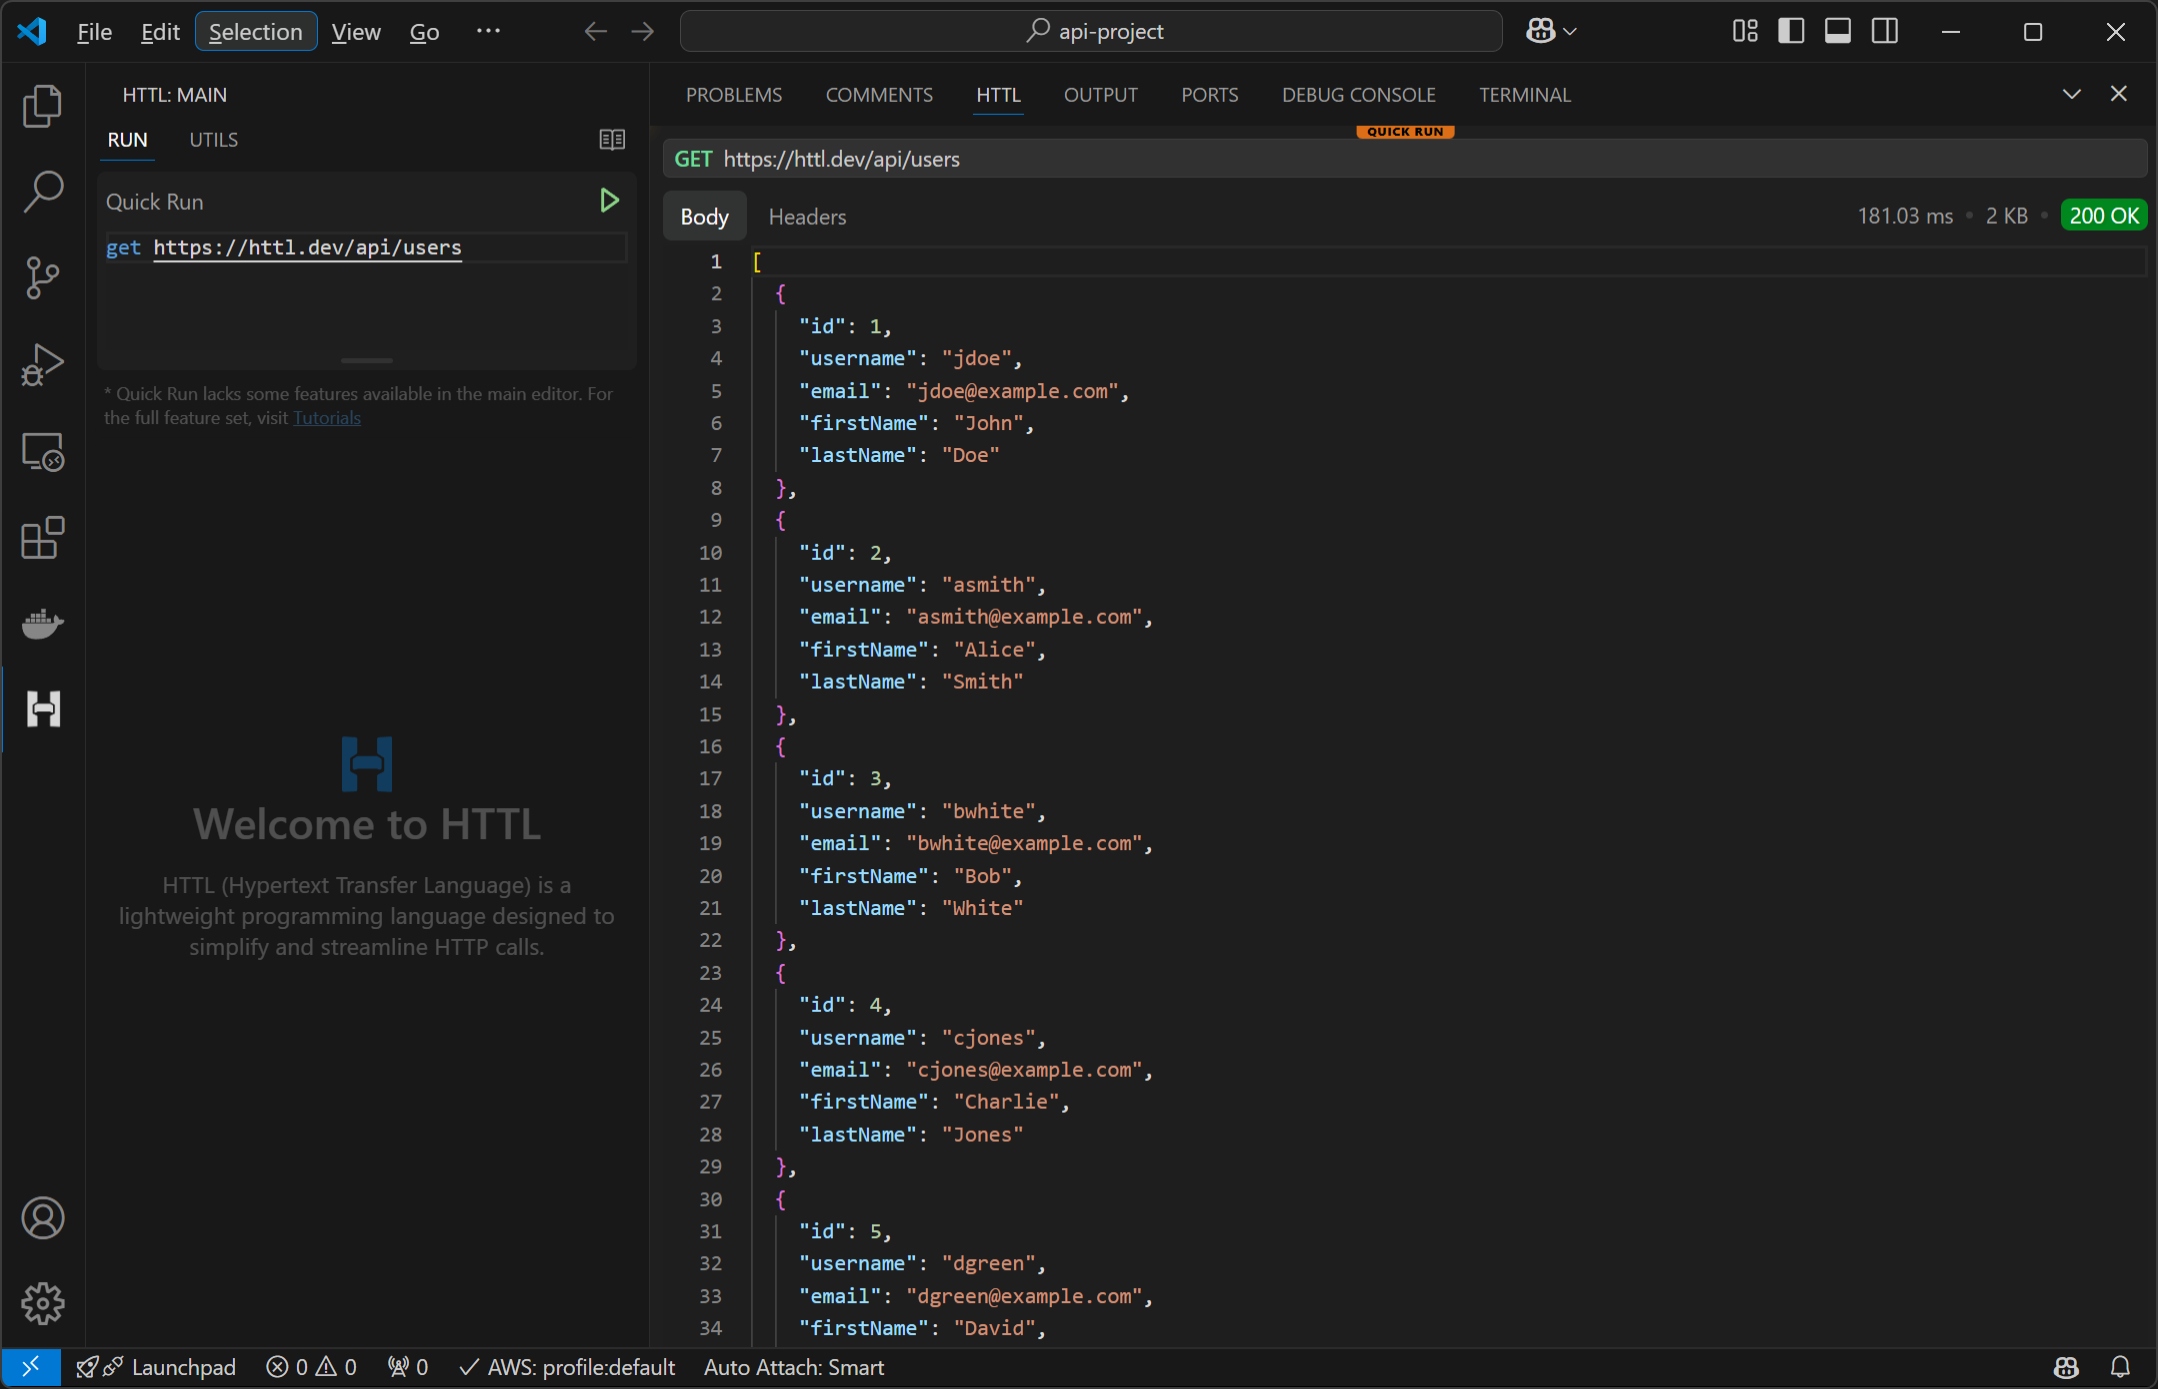The height and width of the screenshot is (1389, 2158).
Task: Switch to the PROBLEMS tab
Action: (x=734, y=95)
